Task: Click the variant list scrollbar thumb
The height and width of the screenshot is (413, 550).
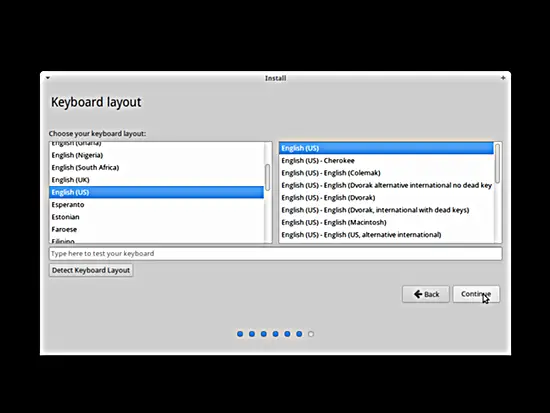Action: (497, 163)
